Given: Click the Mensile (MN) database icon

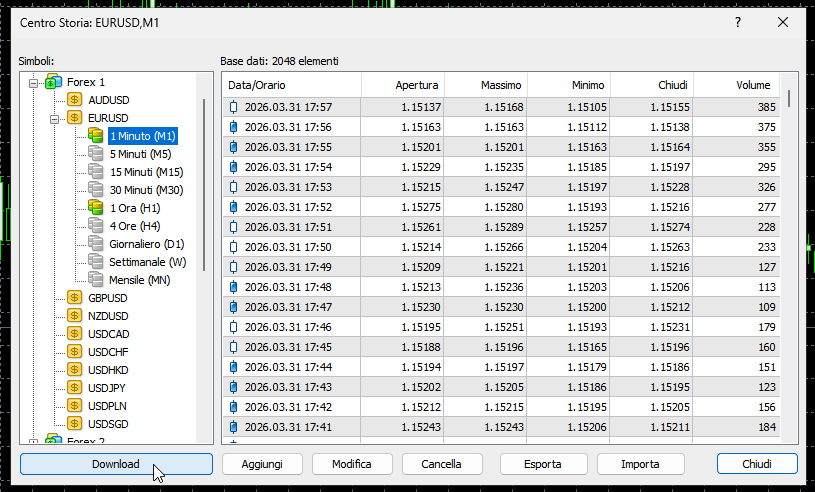Looking at the screenshot, I should [x=96, y=280].
